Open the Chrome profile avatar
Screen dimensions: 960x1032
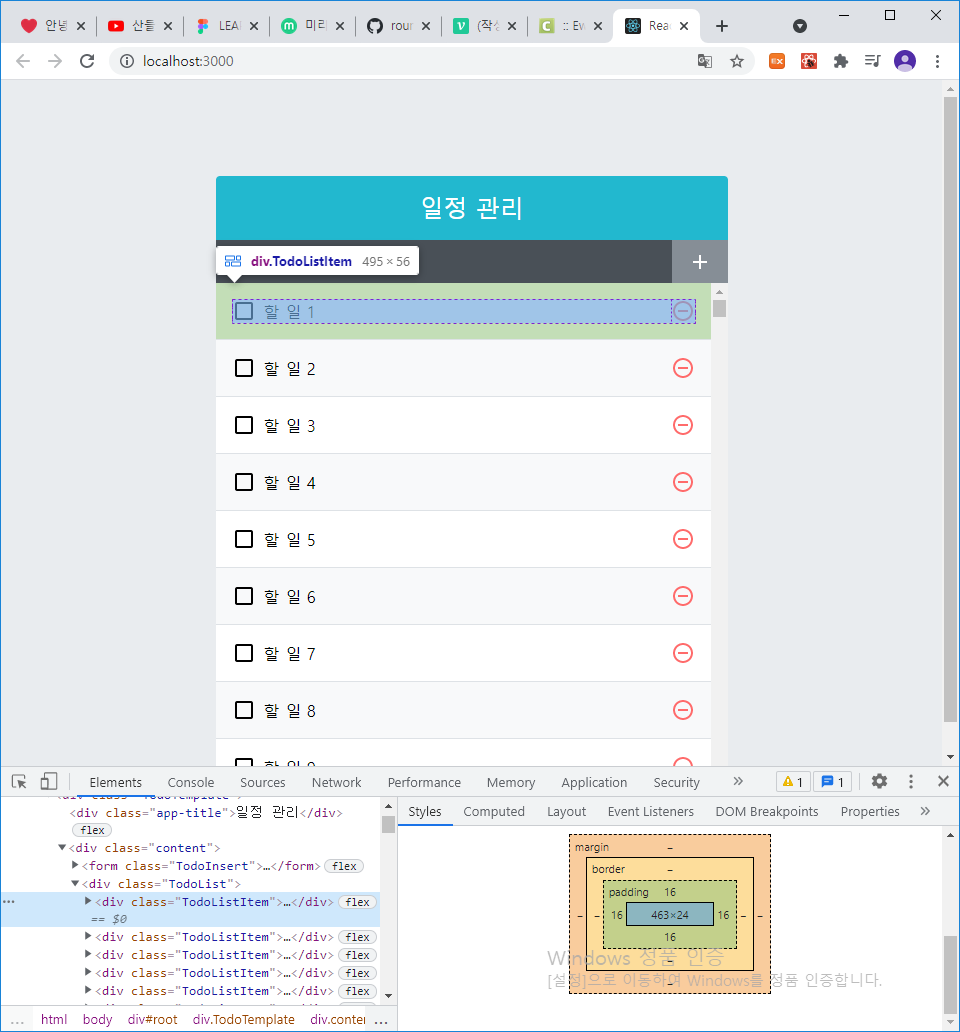(x=905, y=61)
